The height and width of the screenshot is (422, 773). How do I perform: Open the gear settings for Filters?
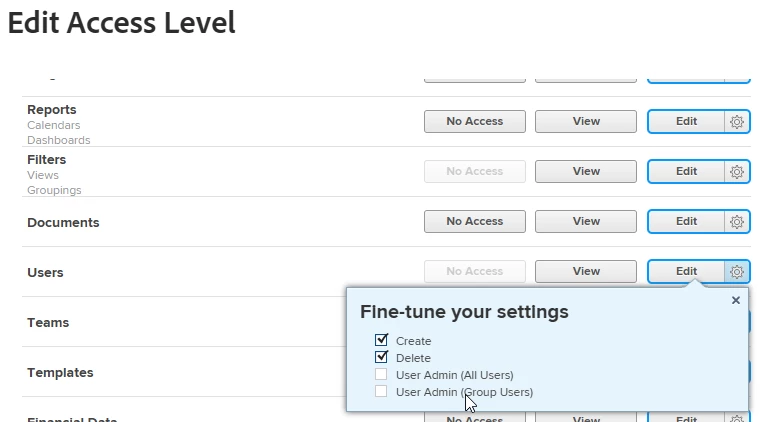pyautogui.click(x=737, y=172)
